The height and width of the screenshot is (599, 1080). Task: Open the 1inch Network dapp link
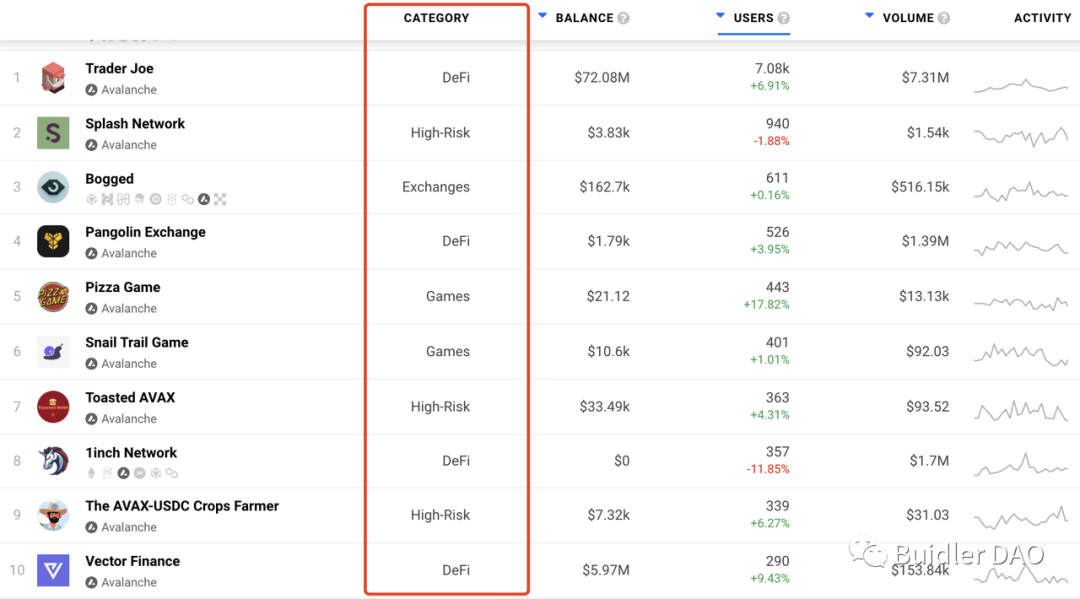pos(131,452)
